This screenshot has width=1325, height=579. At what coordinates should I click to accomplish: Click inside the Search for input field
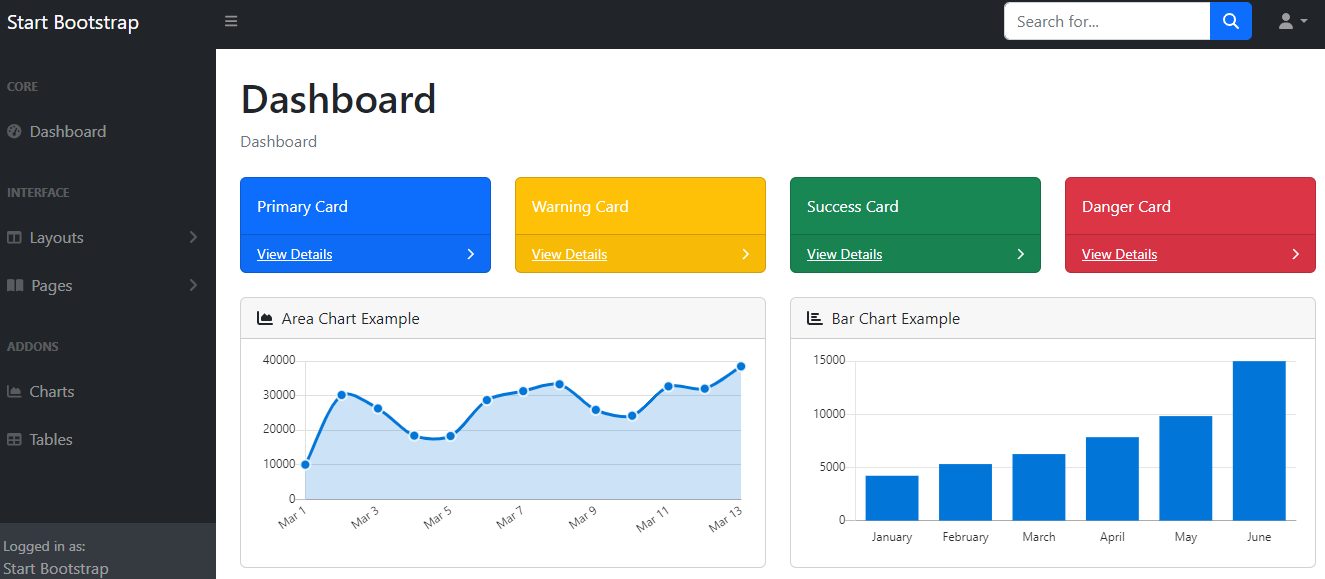point(1106,21)
